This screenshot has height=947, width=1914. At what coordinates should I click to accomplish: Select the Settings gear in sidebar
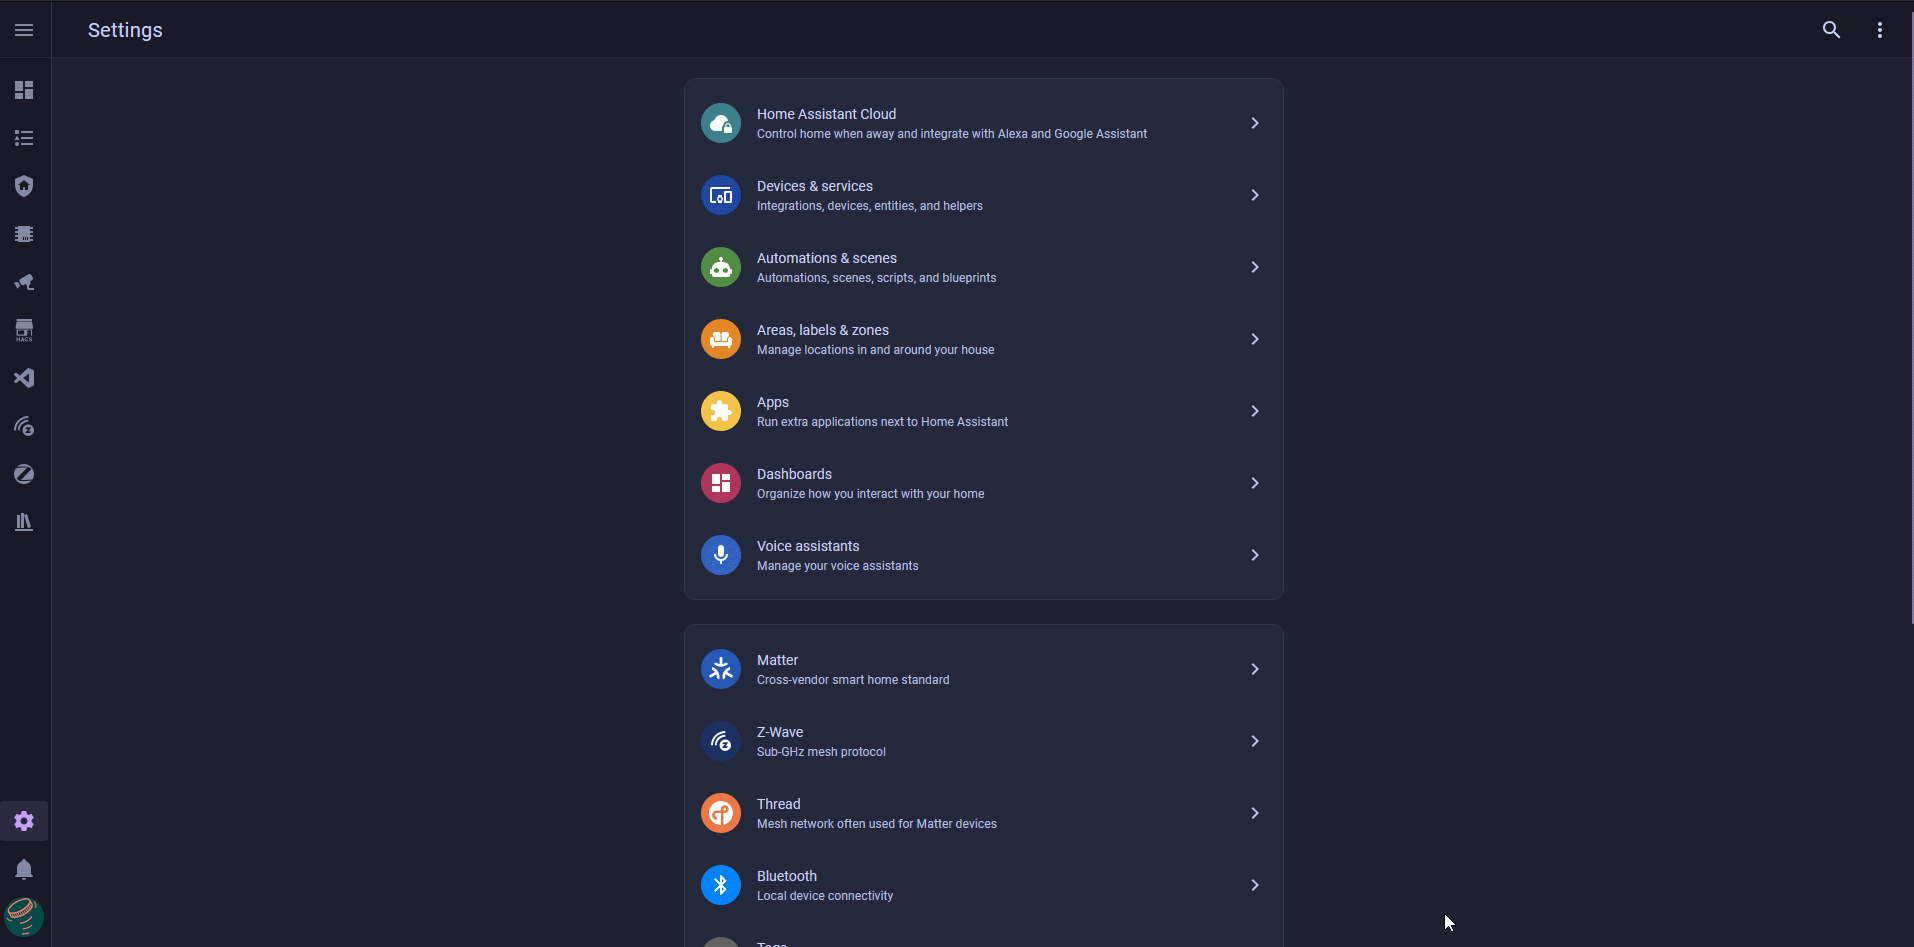click(24, 821)
